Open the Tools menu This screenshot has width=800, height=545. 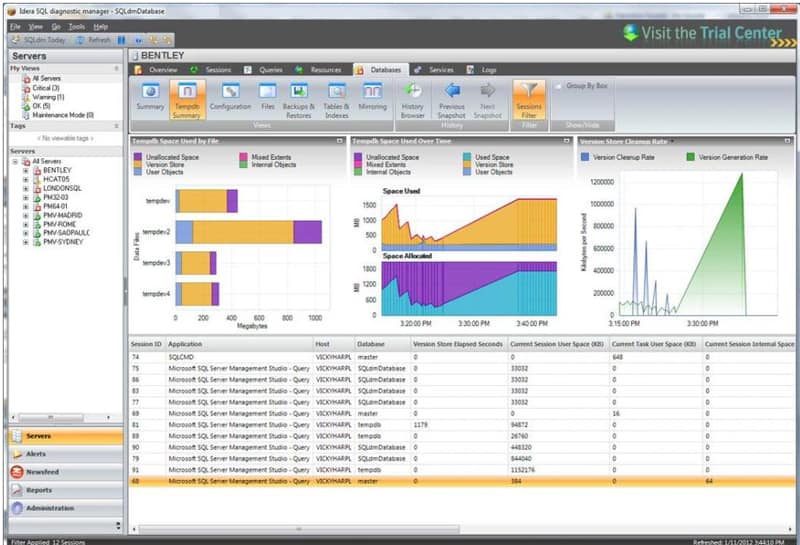coord(77,27)
